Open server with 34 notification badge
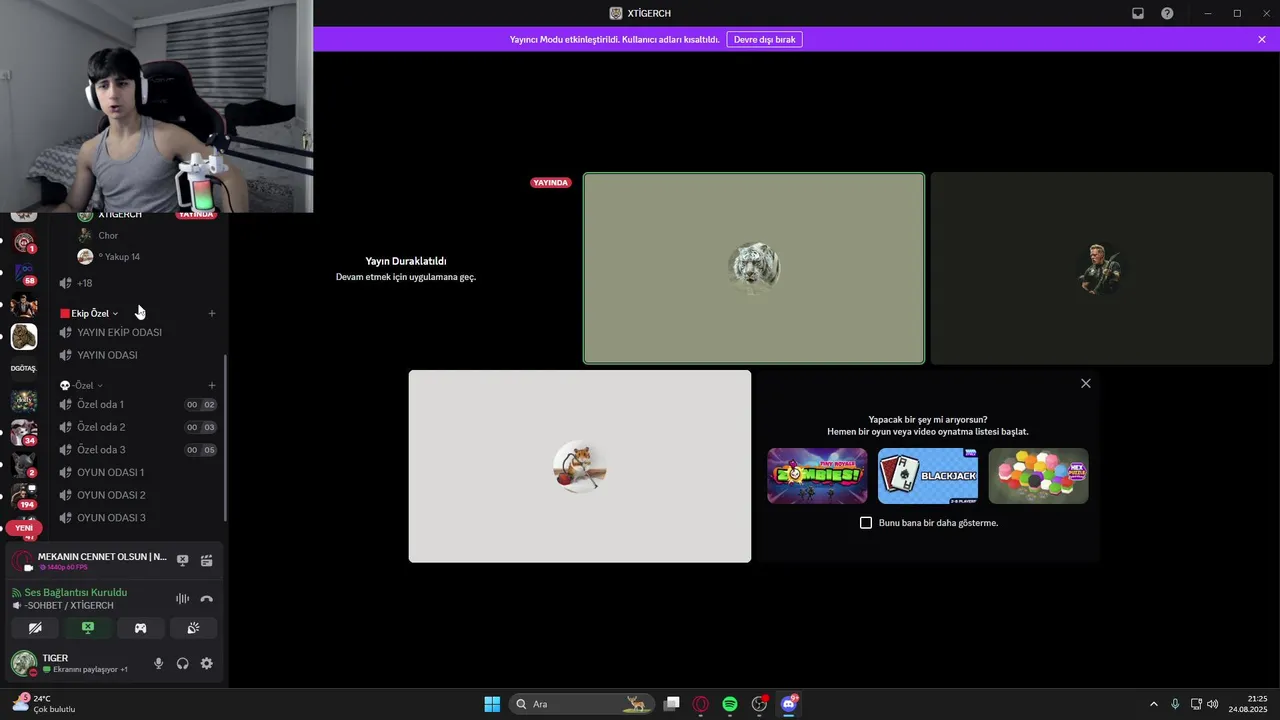Image resolution: width=1280 pixels, height=720 pixels. pyautogui.click(x=24, y=433)
